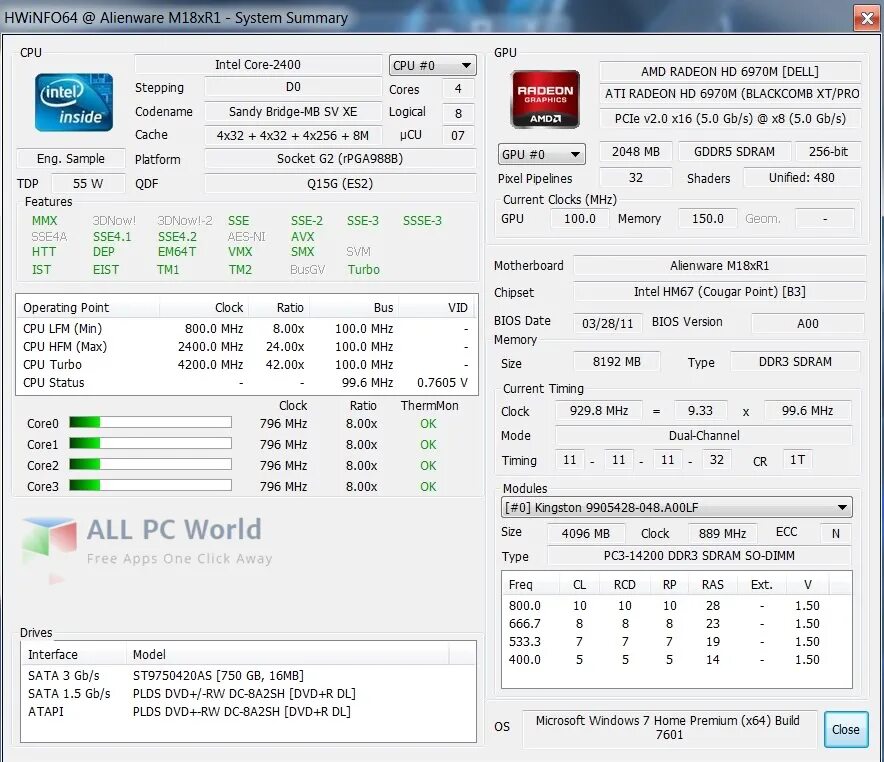Click the VID column header

pyautogui.click(x=437, y=307)
